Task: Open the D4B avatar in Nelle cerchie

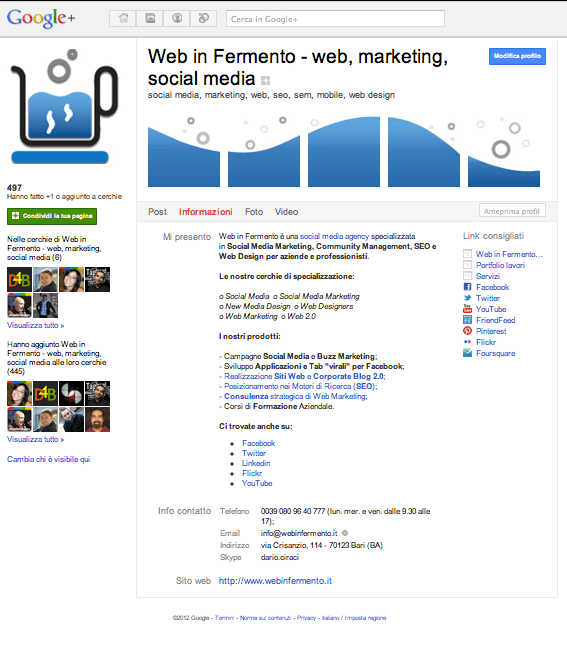Action: pos(19,279)
